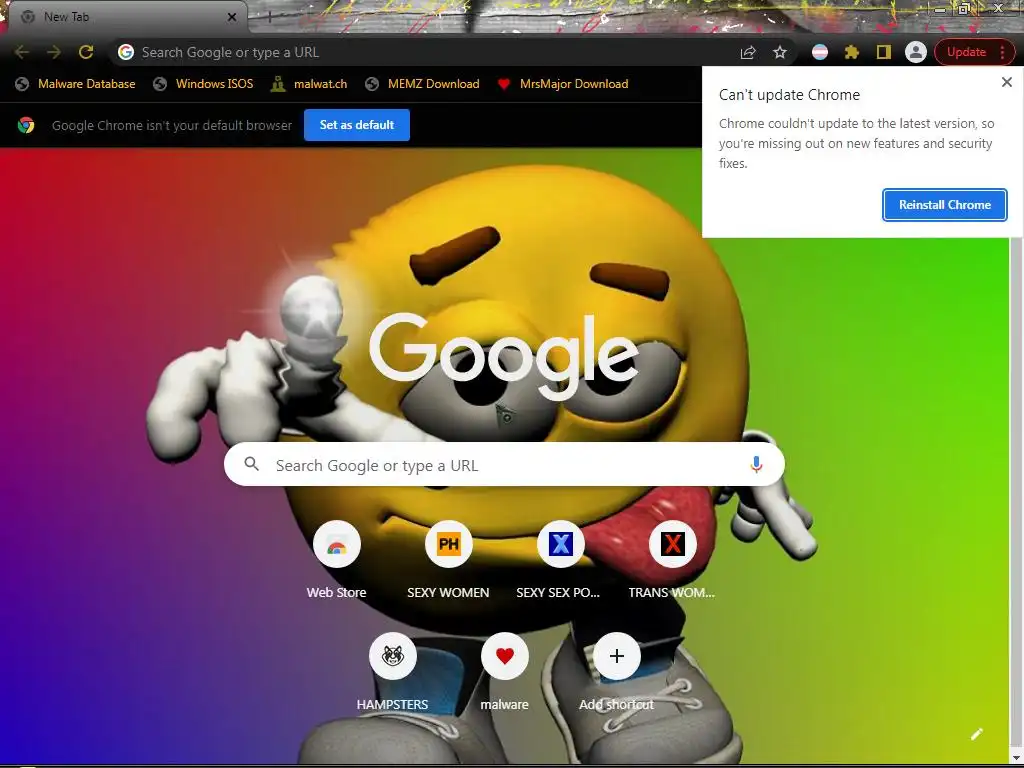Start voice search with microphone icon
Screen dimensions: 1024x768
pyautogui.click(x=756, y=464)
